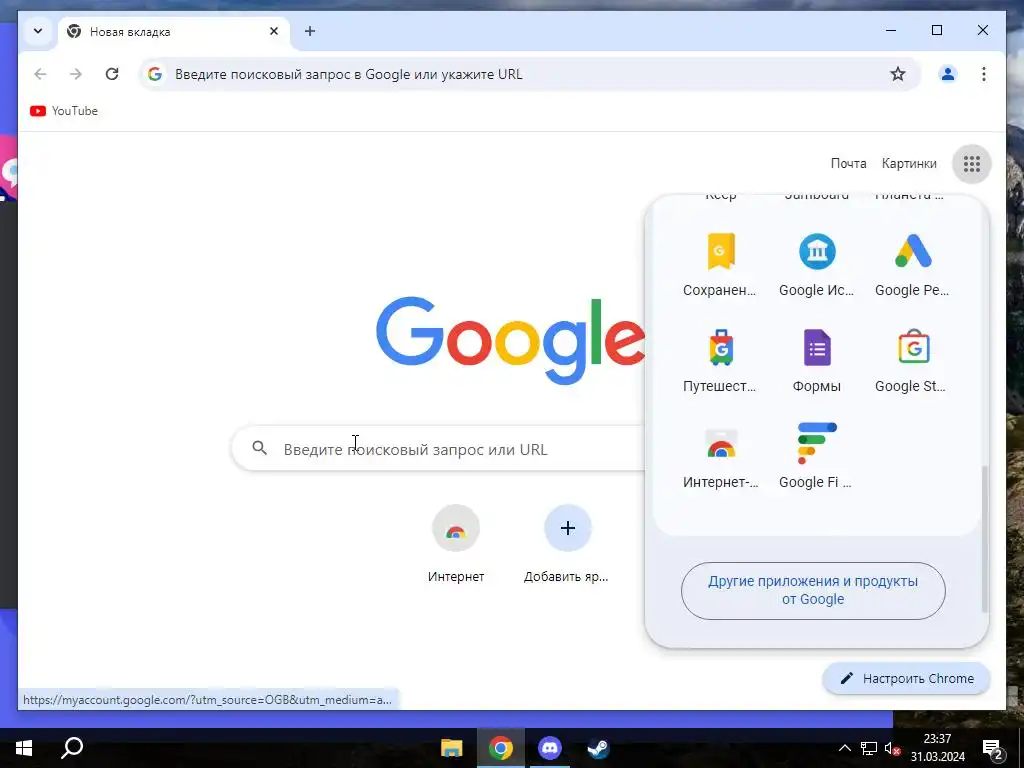Expand the tab search dropdown arrow
The height and width of the screenshot is (768, 1024).
tap(38, 31)
